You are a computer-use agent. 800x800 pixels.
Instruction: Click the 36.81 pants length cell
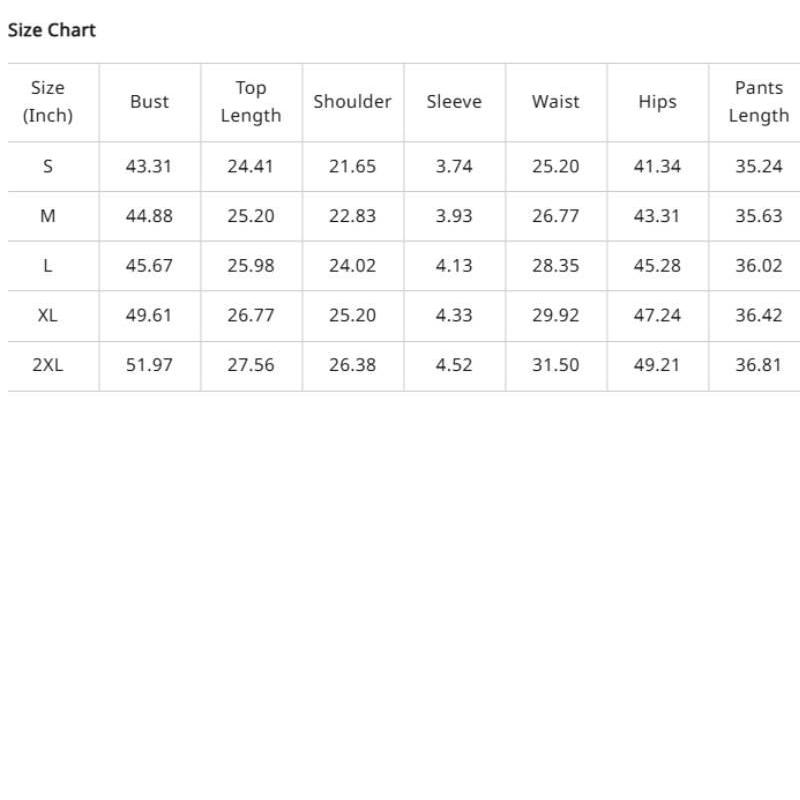[758, 365]
